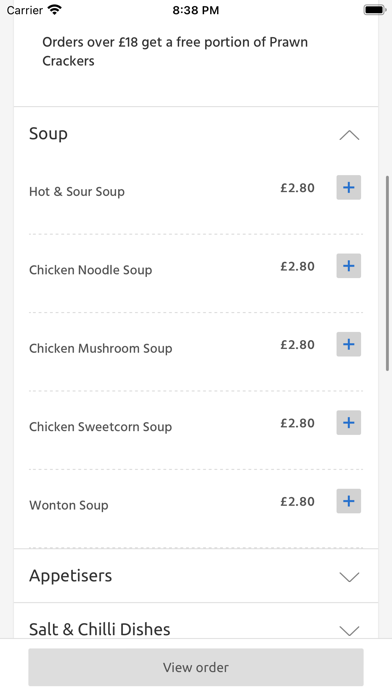Add Wonton Soup with plus icon
Image resolution: width=392 pixels, height=696 pixels.
[348, 501]
